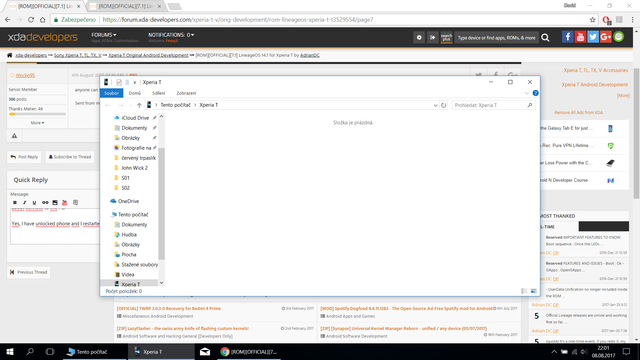Click the Facebook icon in XDA header
The width and height of the screenshot is (640, 360).
(x=567, y=37)
